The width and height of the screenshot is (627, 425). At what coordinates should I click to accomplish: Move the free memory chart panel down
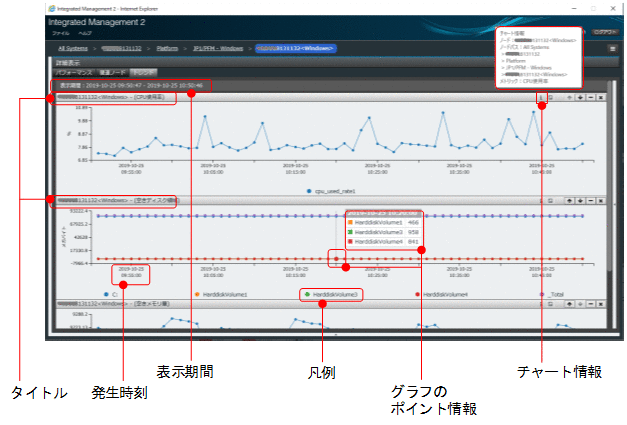tap(580, 304)
